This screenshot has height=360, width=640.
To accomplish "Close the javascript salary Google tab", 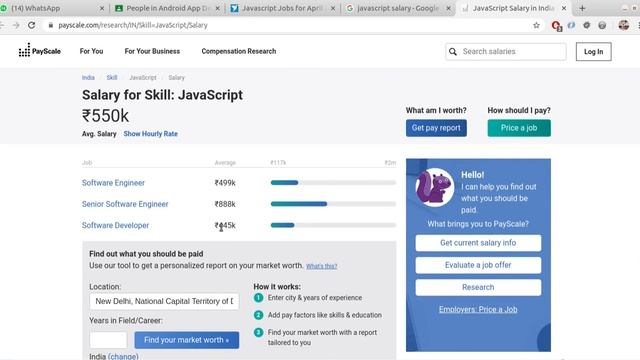I will (448, 8).
